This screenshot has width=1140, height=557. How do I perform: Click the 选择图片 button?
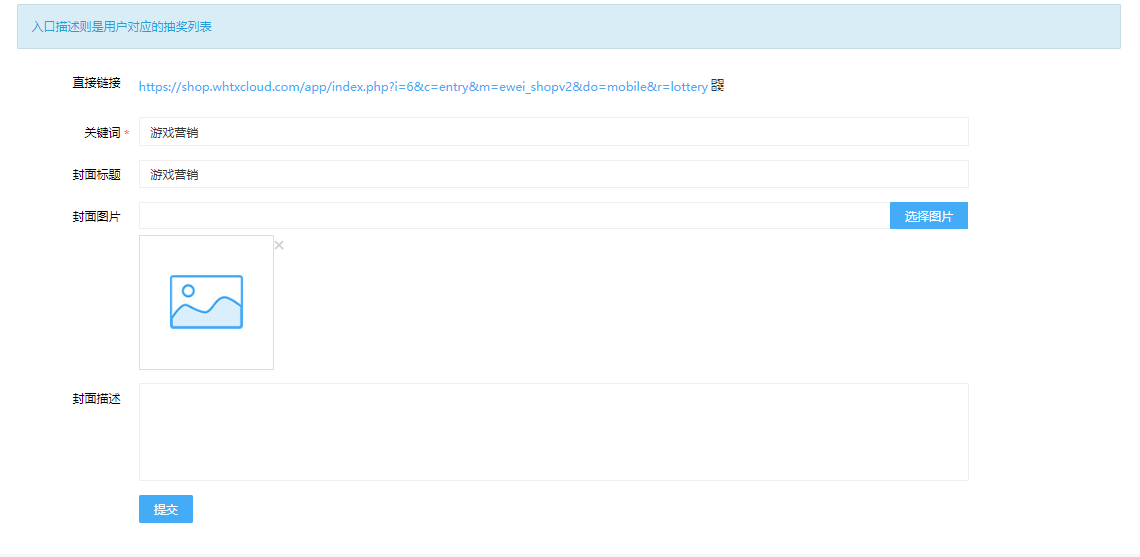pos(928,215)
